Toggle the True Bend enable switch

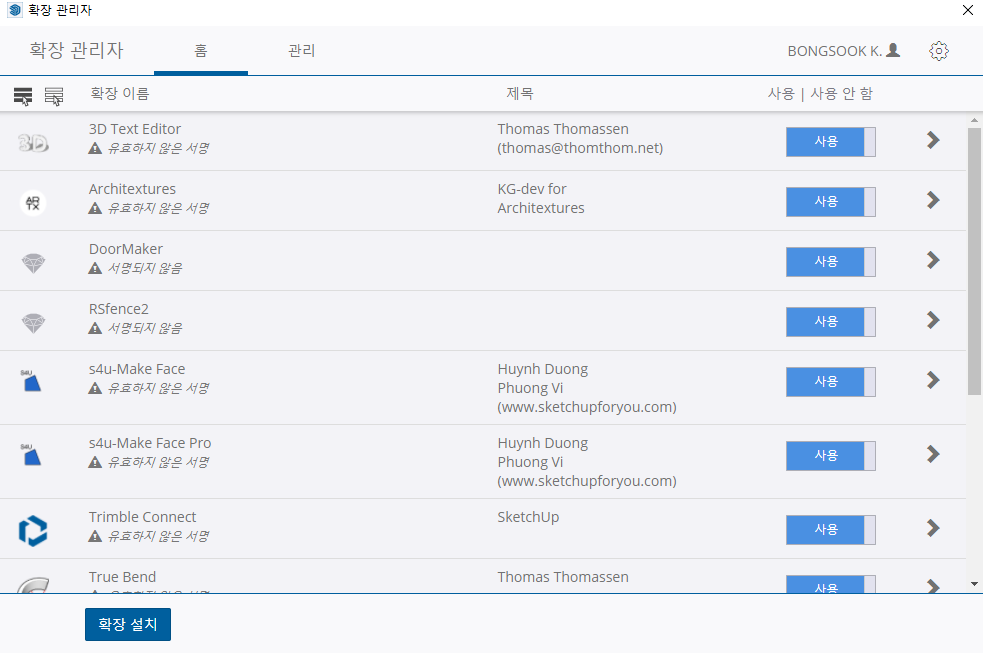point(831,585)
